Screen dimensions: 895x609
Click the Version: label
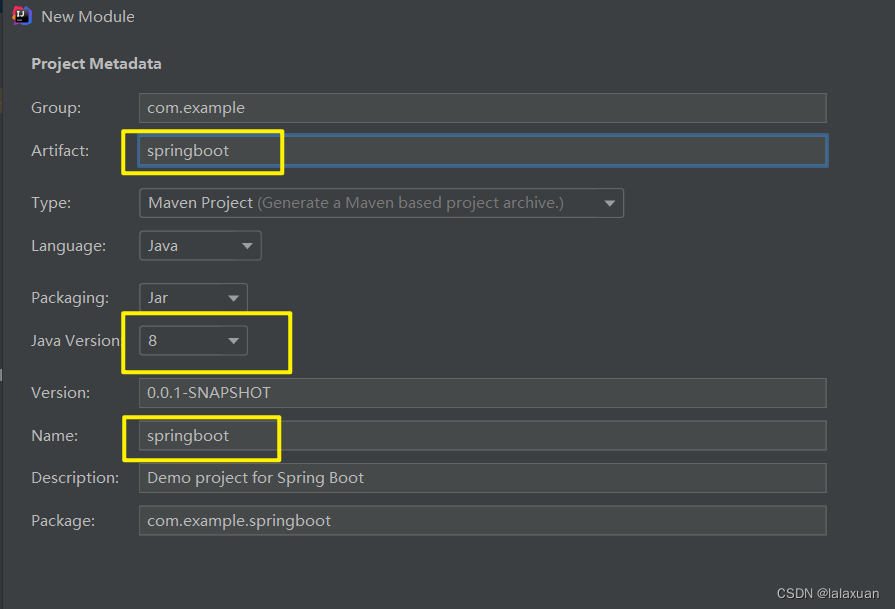pyautogui.click(x=61, y=393)
